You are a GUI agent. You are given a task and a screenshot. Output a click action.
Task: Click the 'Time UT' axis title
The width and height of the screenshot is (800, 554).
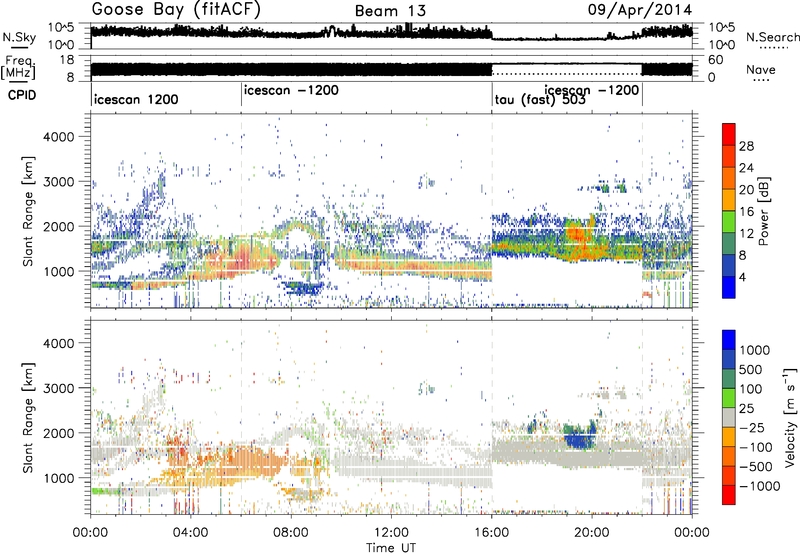tap(391, 548)
